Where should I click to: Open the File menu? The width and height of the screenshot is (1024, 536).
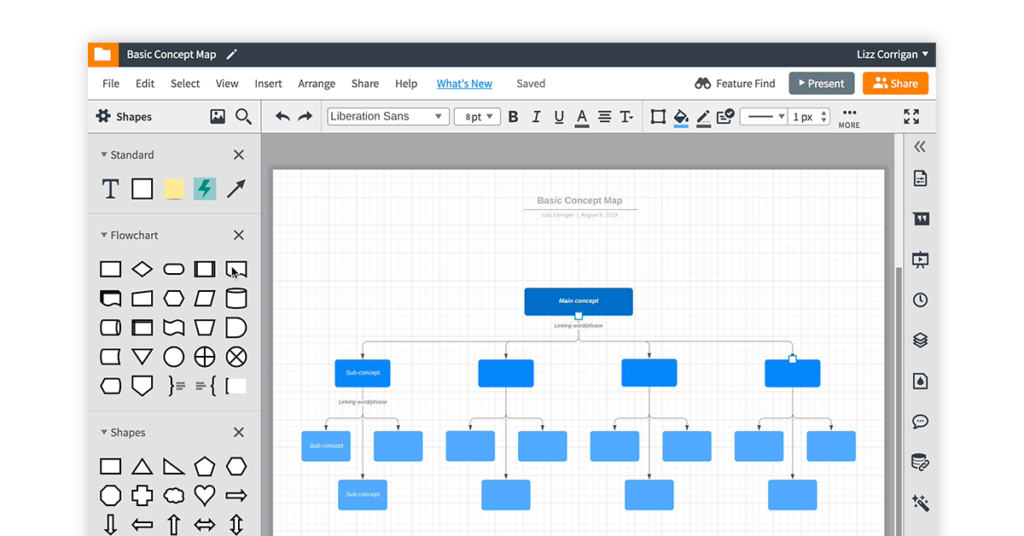[x=111, y=84]
